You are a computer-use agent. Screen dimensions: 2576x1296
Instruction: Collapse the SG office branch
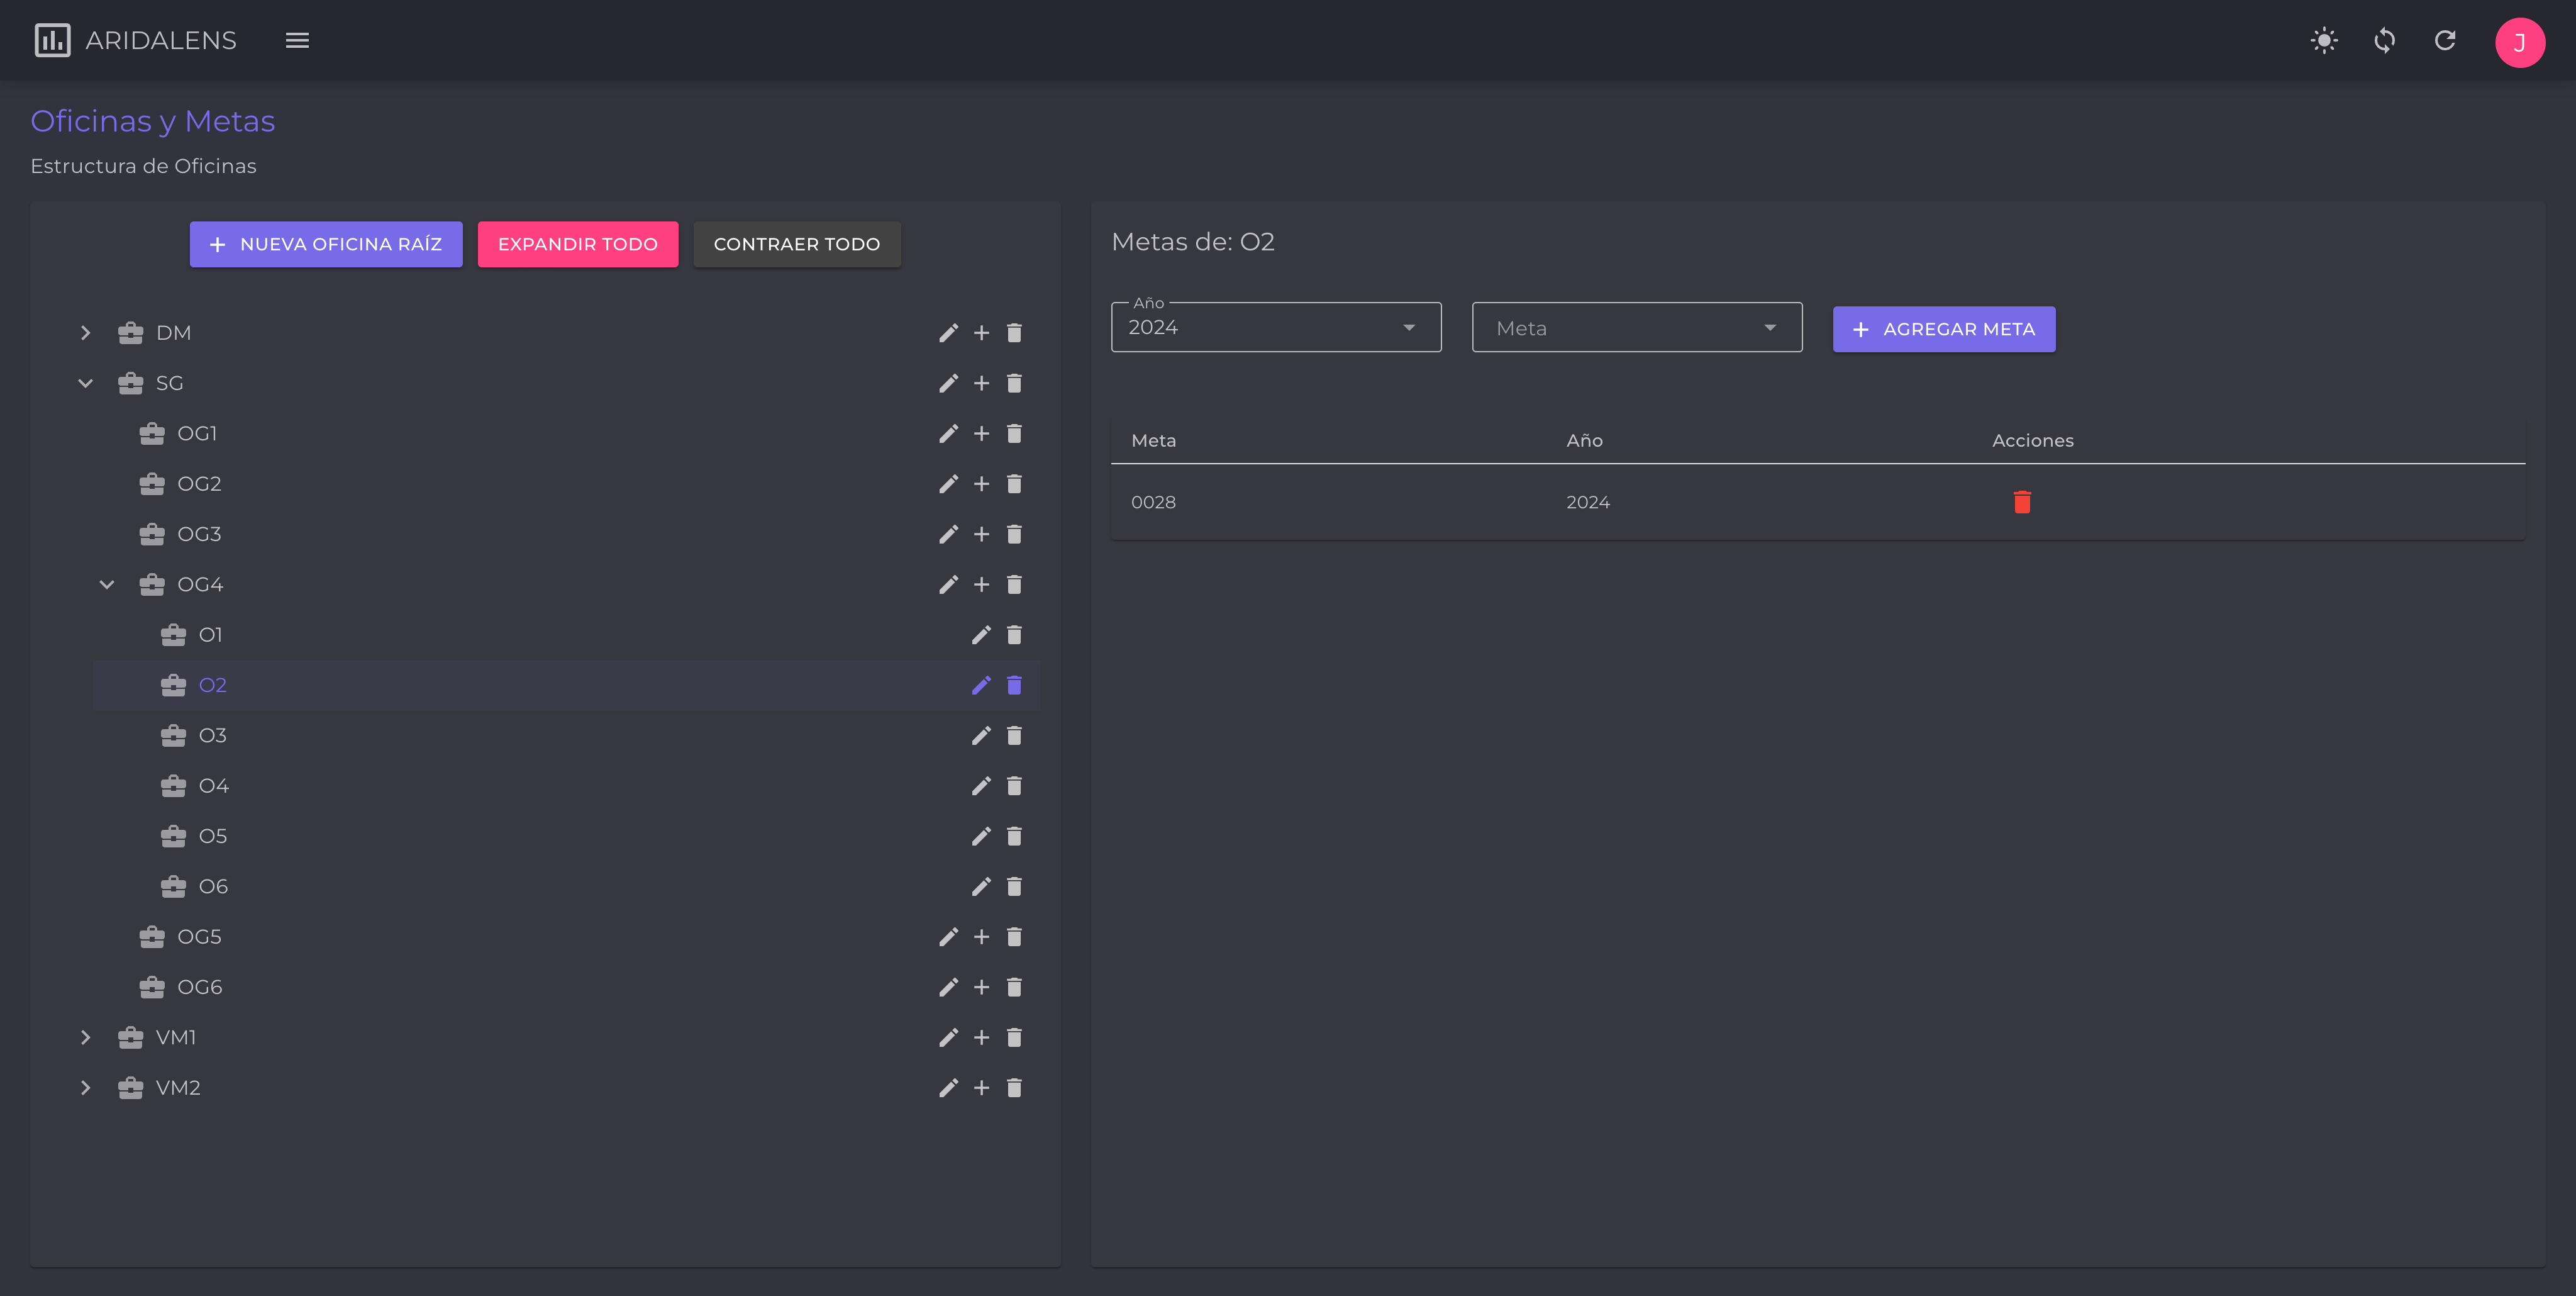85,383
